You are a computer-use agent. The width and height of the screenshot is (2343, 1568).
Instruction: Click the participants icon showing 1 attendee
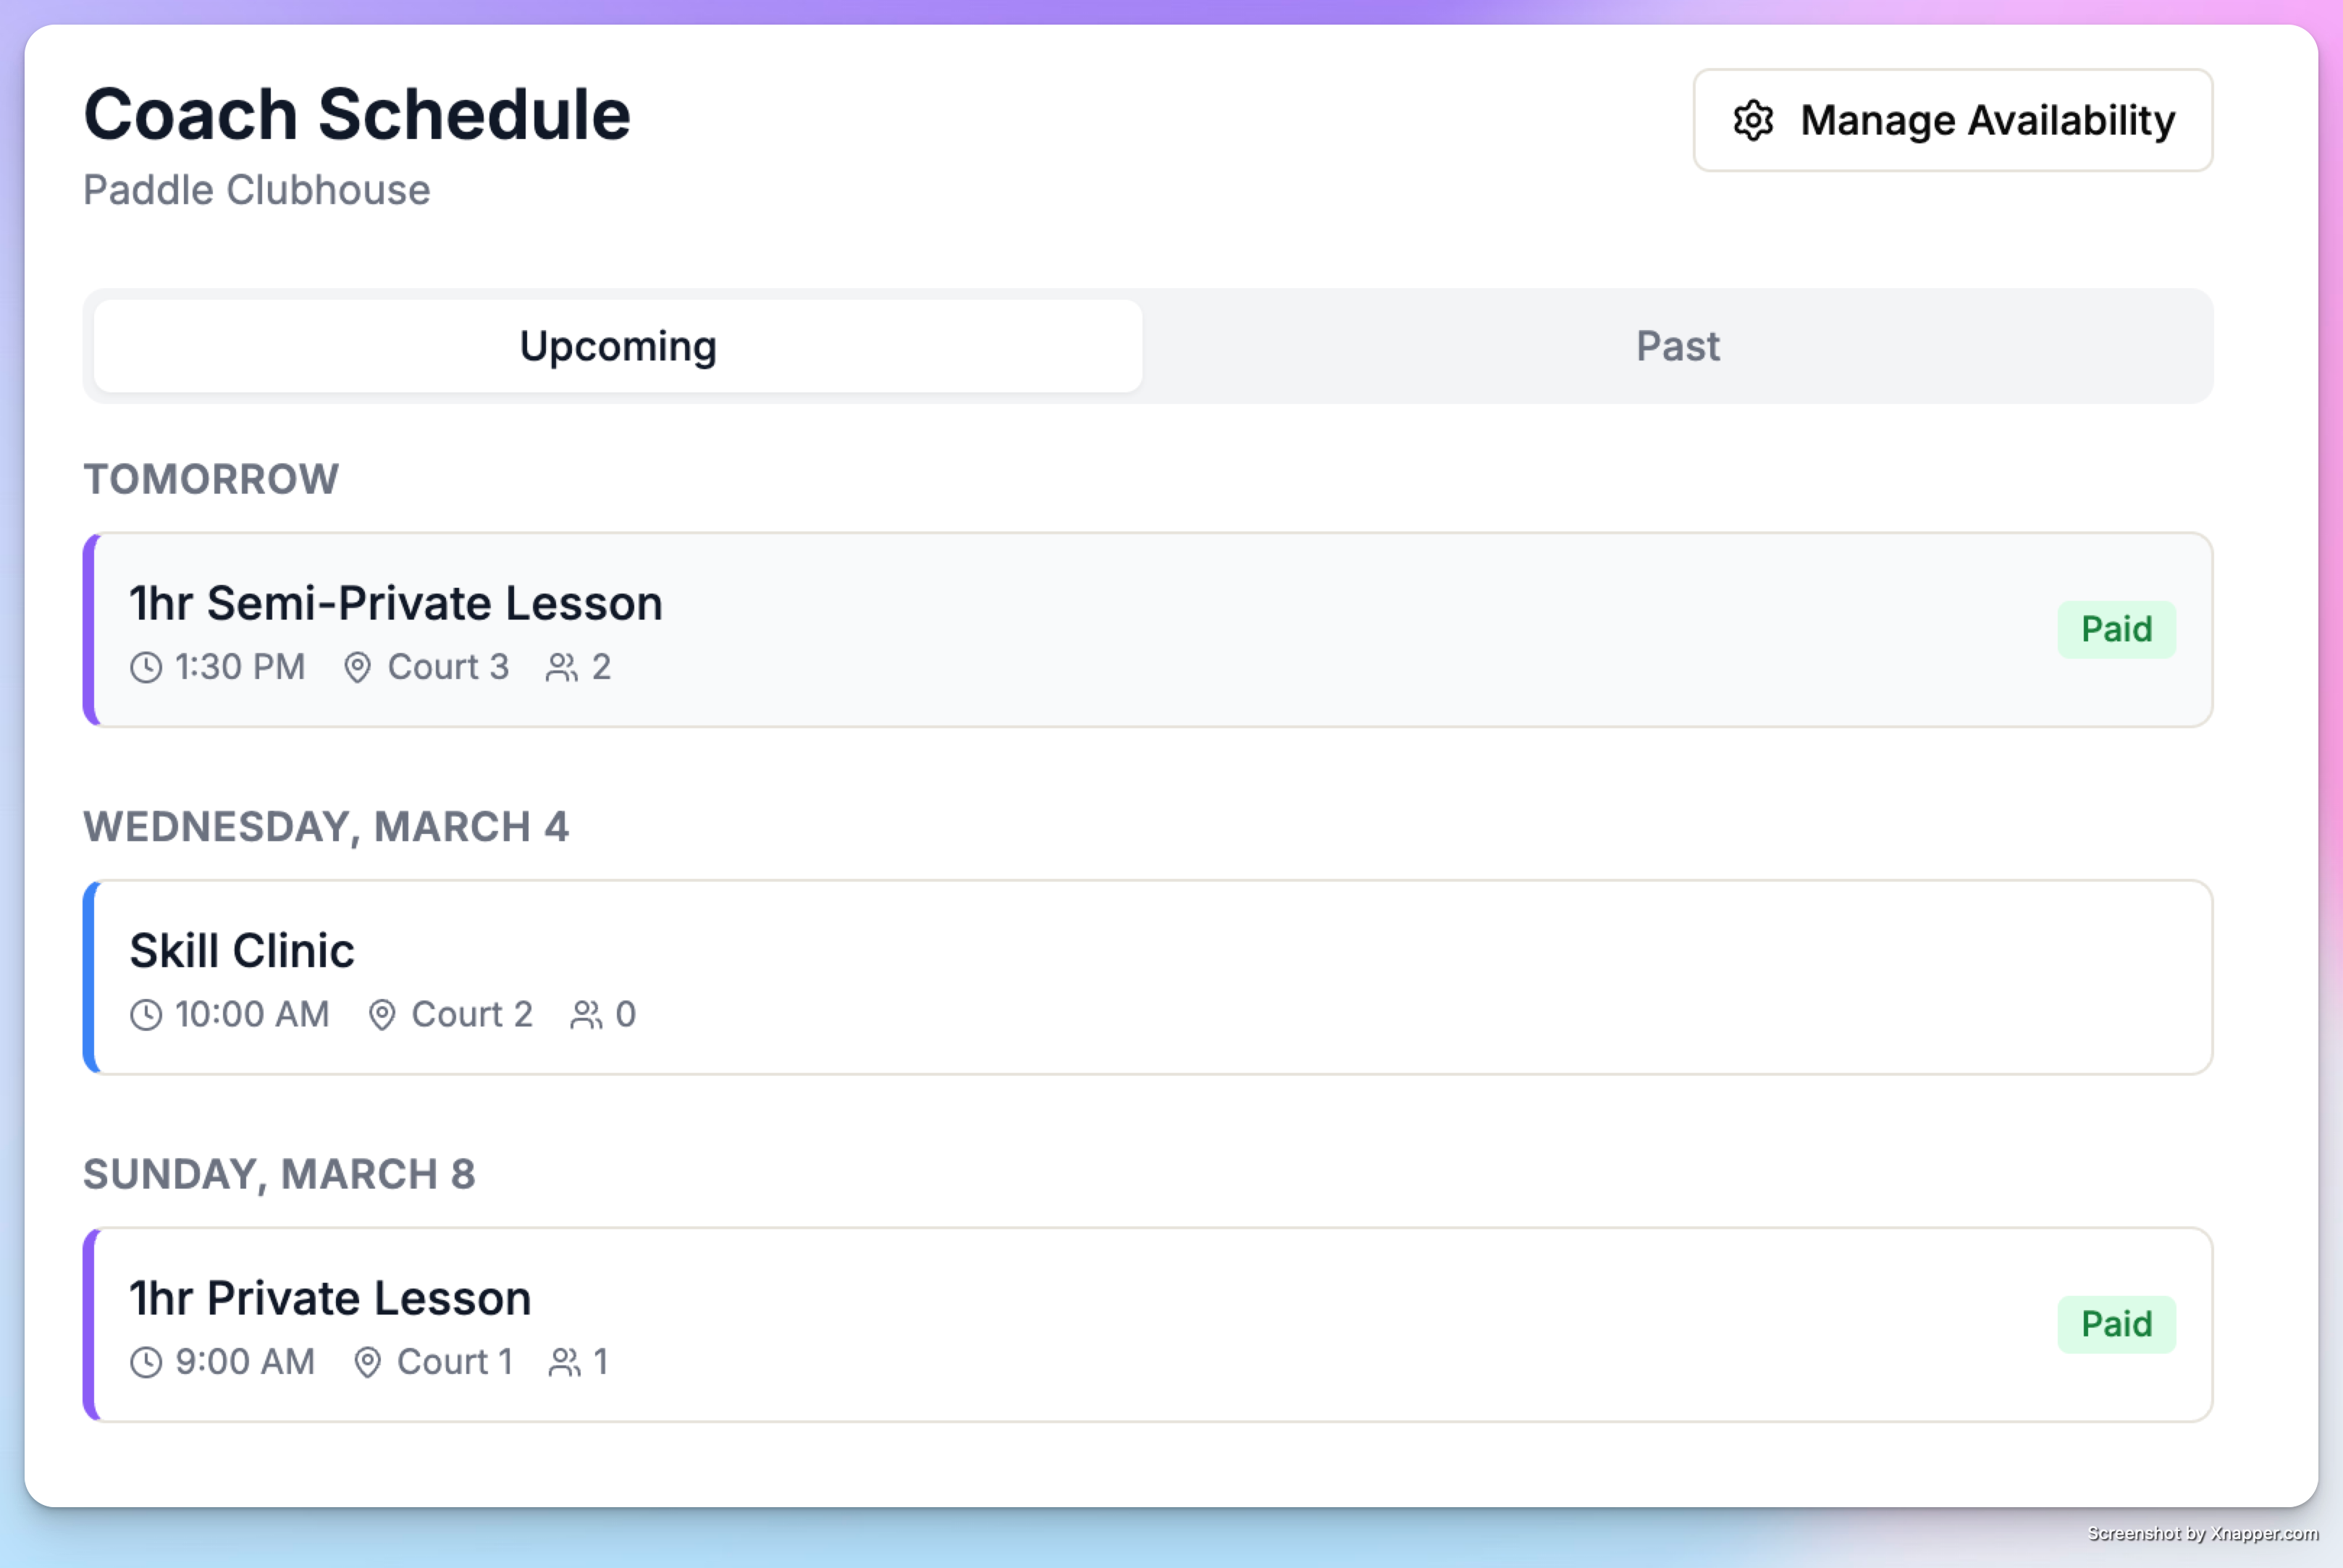point(565,1362)
